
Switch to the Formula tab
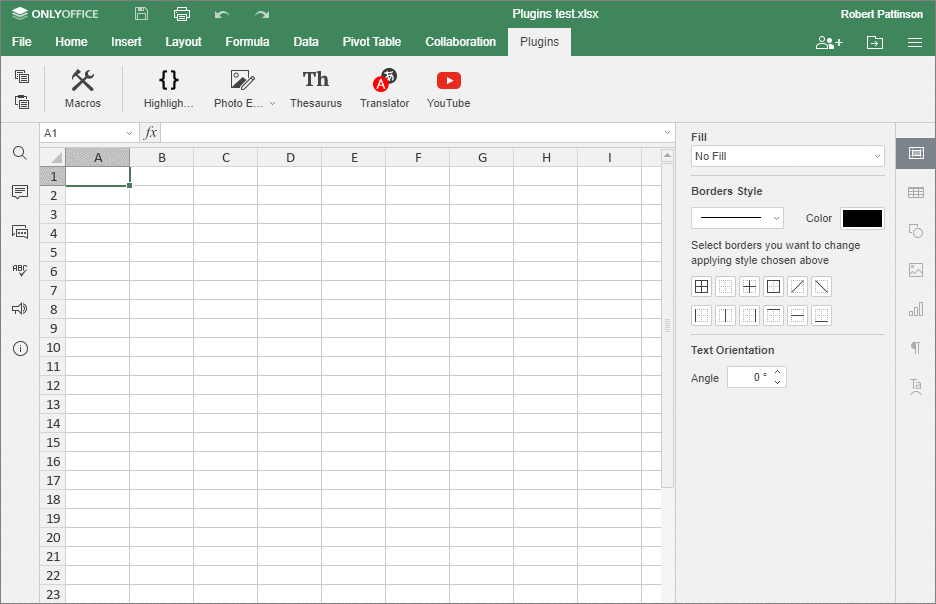click(x=247, y=42)
